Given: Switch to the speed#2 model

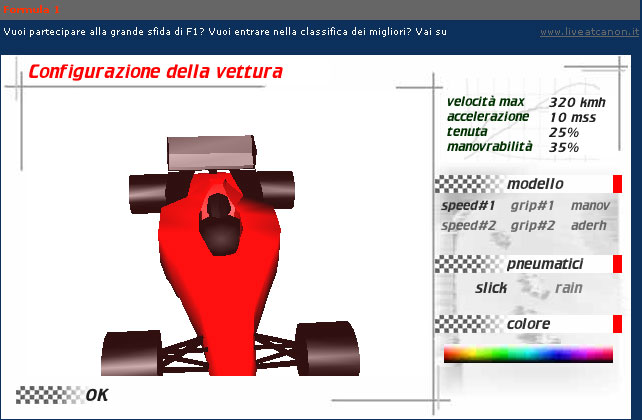Looking at the screenshot, I should coord(468,225).
